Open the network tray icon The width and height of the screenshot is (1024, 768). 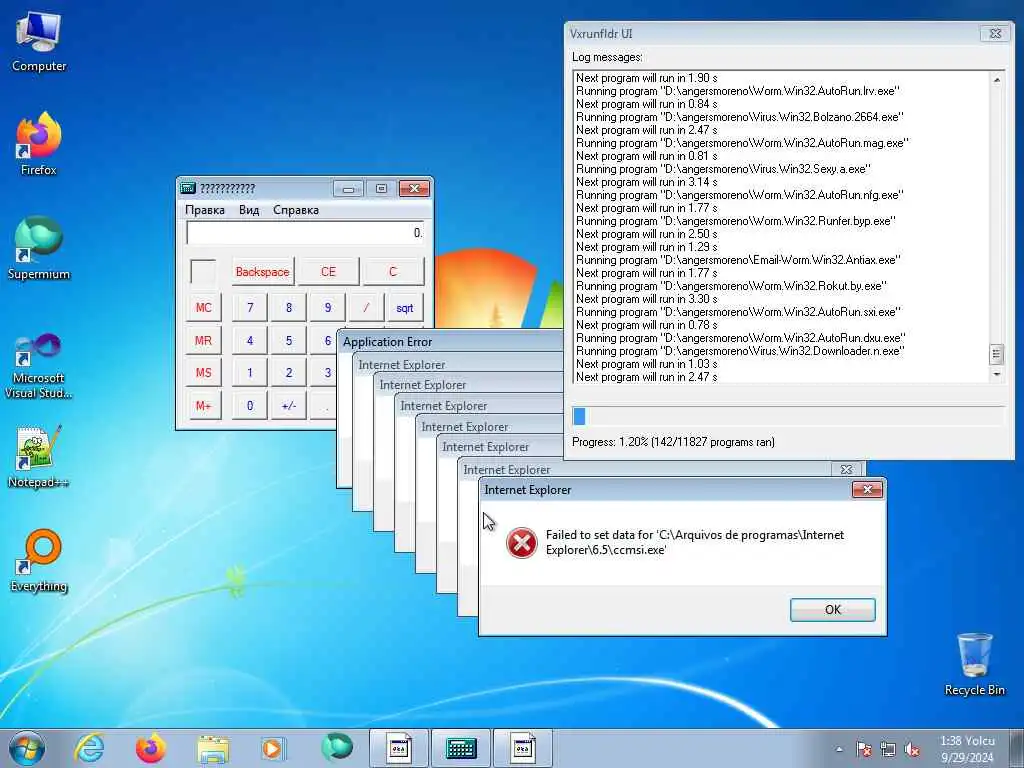click(x=888, y=750)
